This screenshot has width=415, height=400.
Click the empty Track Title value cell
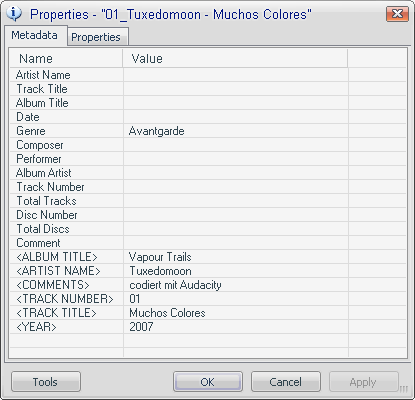[x=236, y=89]
